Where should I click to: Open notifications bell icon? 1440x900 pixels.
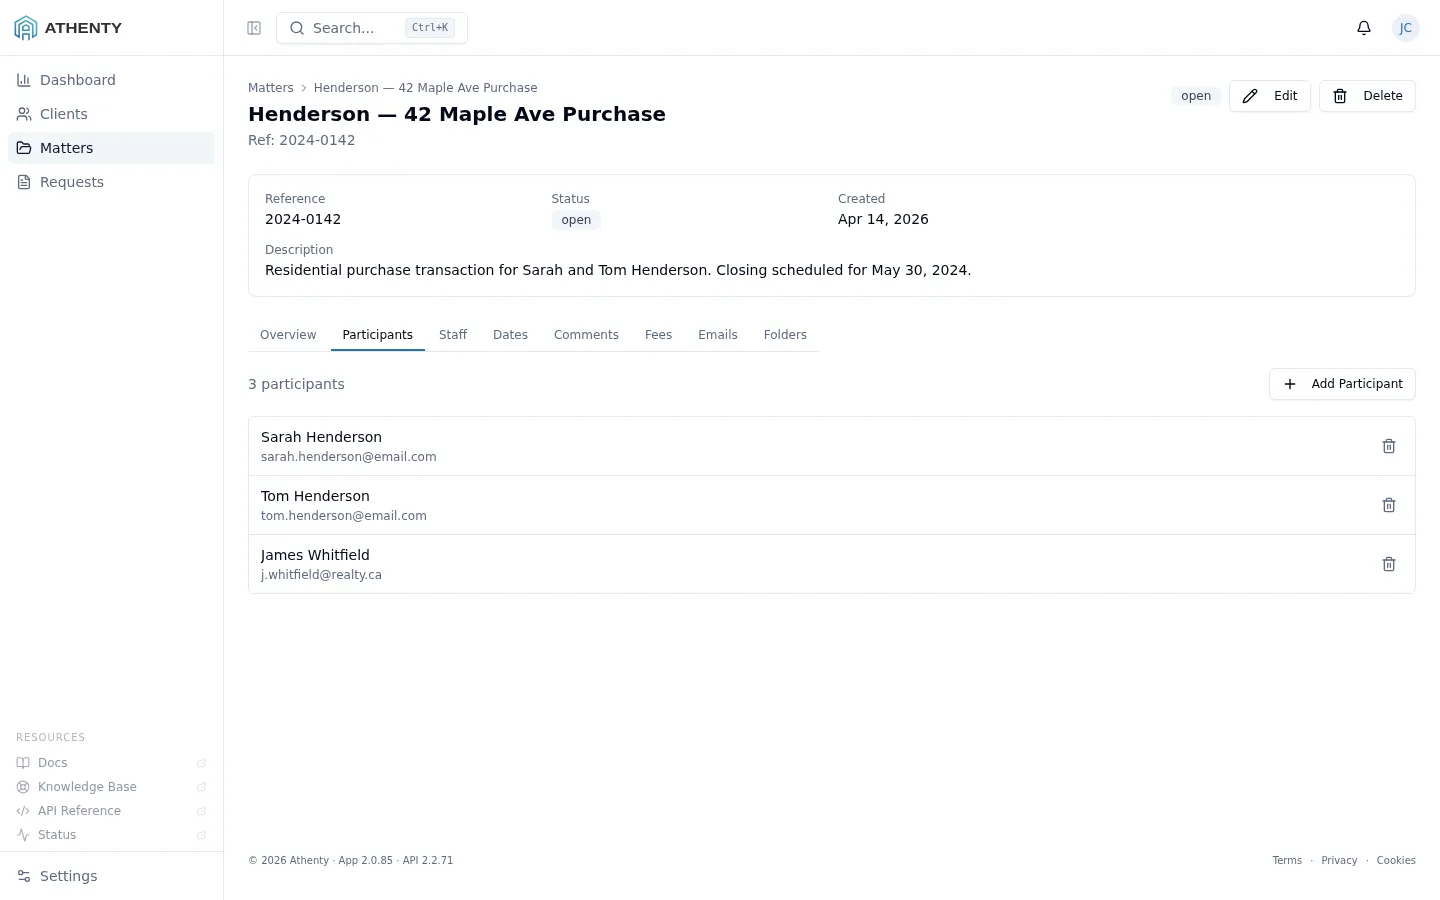point(1364,28)
